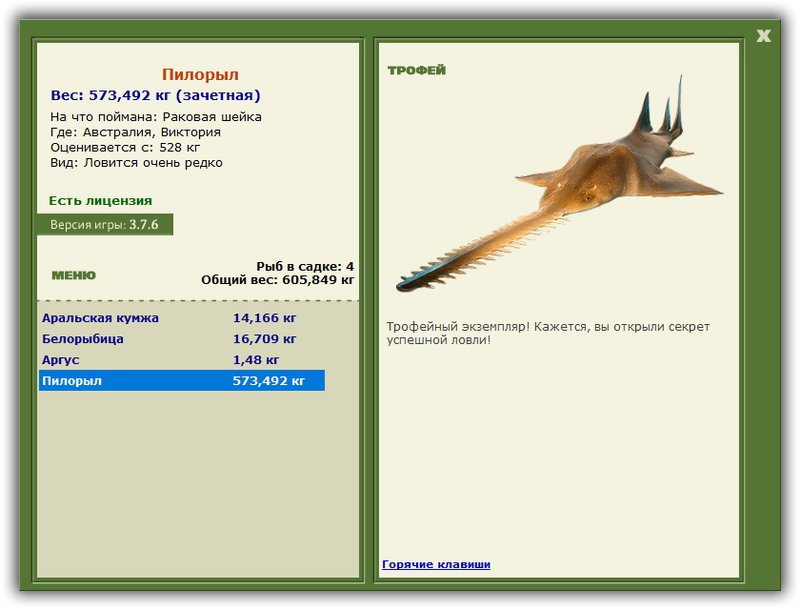The height and width of the screenshot is (610, 800).
Task: Open the ТРОФЕЙ heading
Action: point(416,70)
